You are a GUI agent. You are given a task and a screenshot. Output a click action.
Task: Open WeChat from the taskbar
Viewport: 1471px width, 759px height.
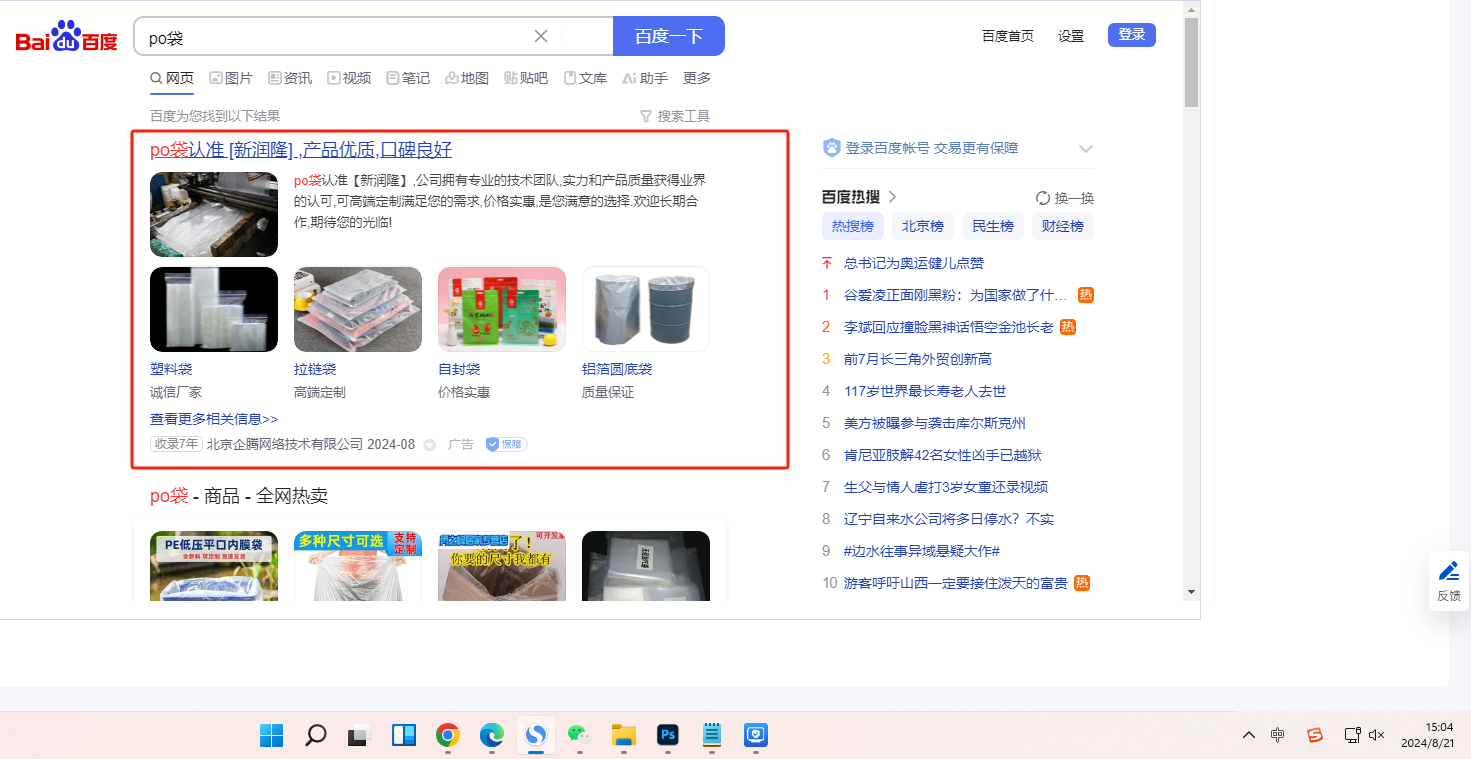[x=579, y=735]
